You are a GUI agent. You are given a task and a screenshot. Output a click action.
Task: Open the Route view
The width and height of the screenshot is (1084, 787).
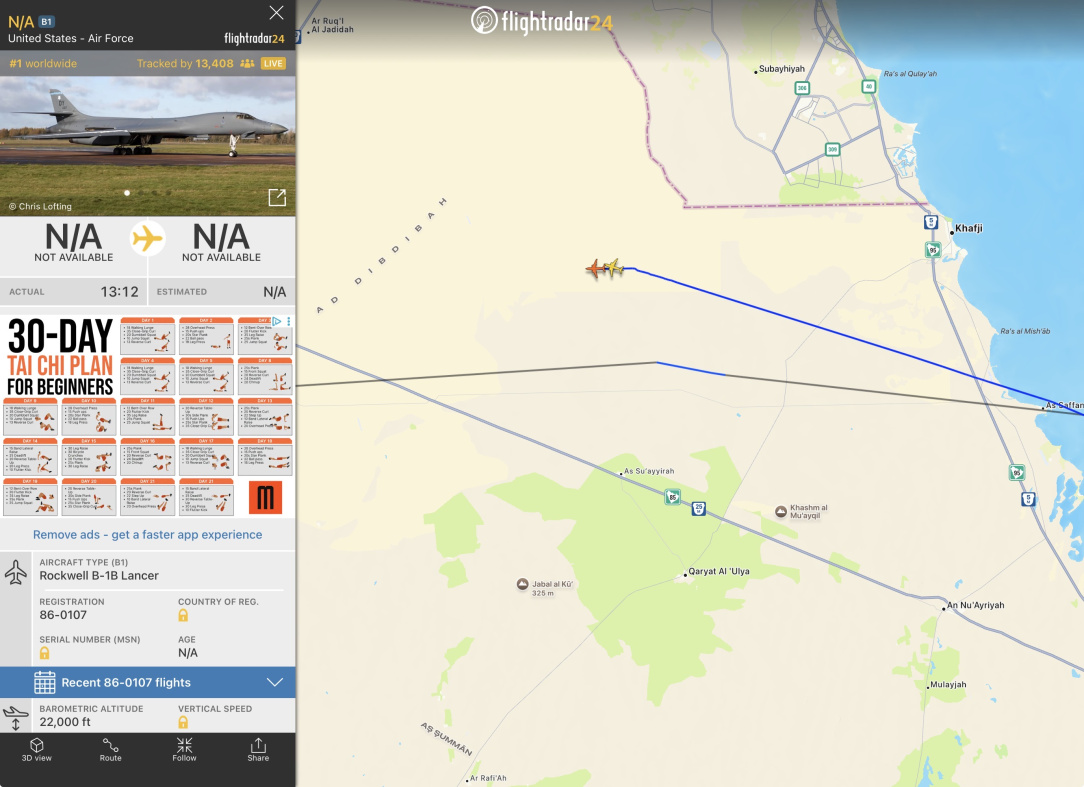(x=111, y=750)
